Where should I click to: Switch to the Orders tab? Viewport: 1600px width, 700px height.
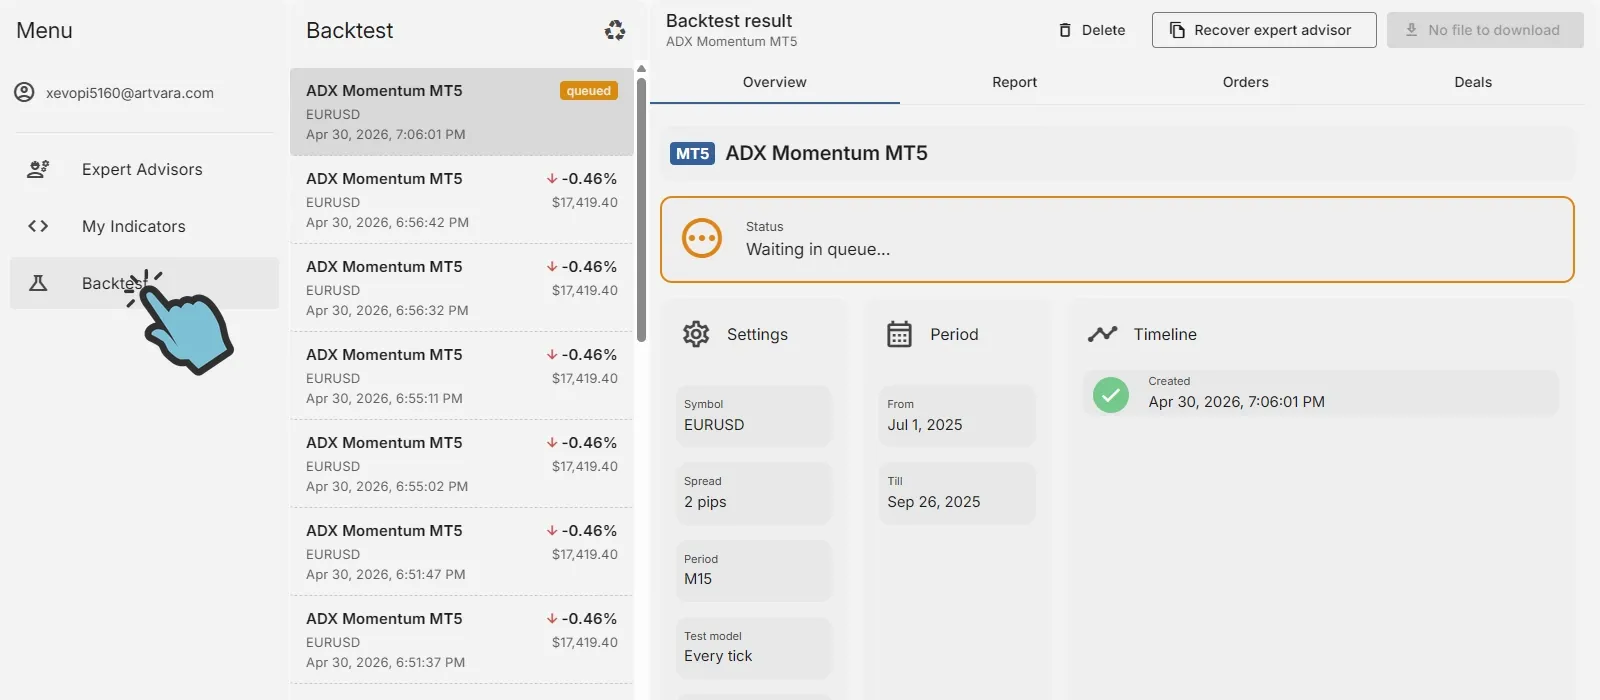click(x=1245, y=82)
